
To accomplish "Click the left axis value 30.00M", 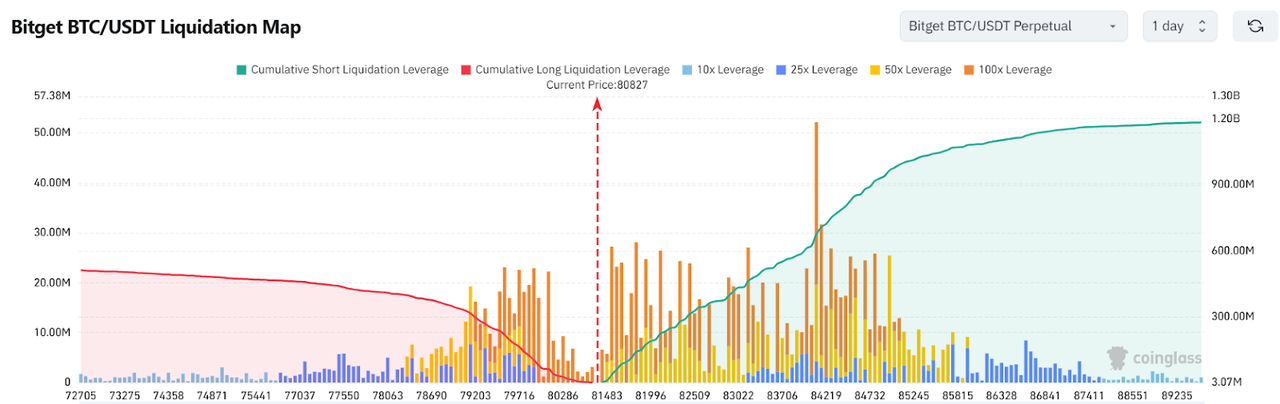I will (51, 232).
